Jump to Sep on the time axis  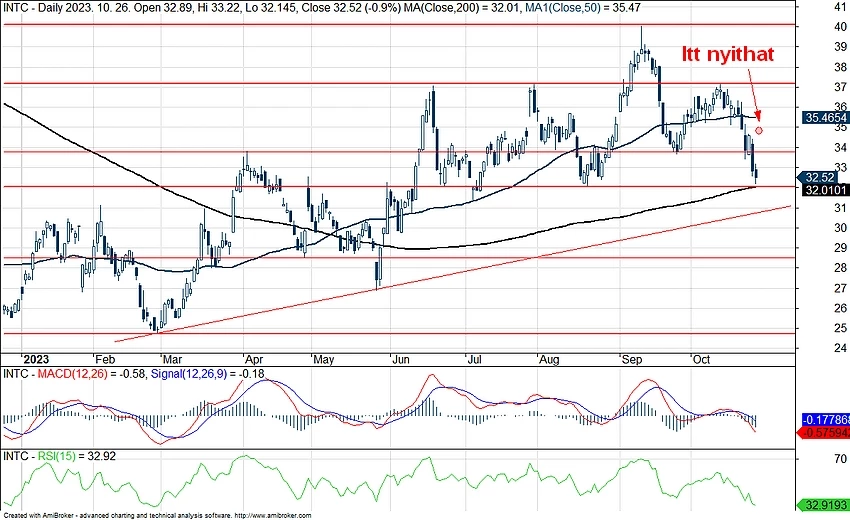click(x=632, y=357)
